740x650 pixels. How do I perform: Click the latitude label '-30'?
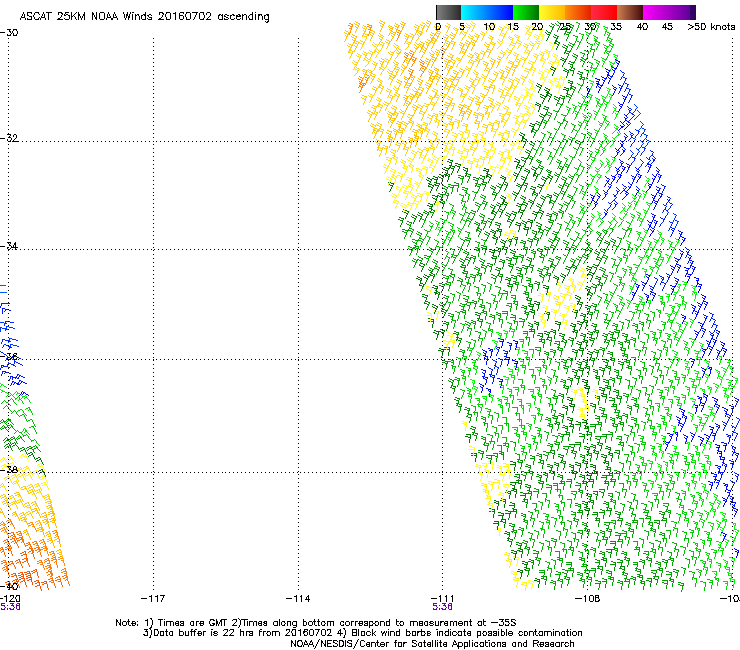9,33
